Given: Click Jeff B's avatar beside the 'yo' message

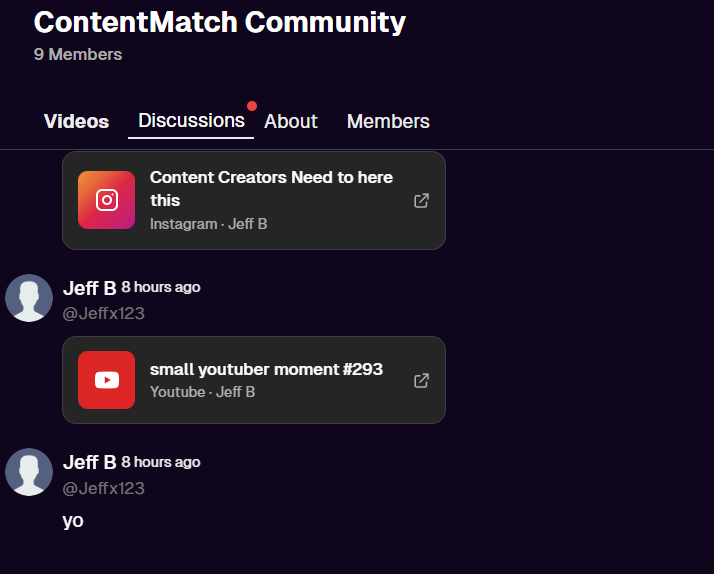Looking at the screenshot, I should coord(29,472).
